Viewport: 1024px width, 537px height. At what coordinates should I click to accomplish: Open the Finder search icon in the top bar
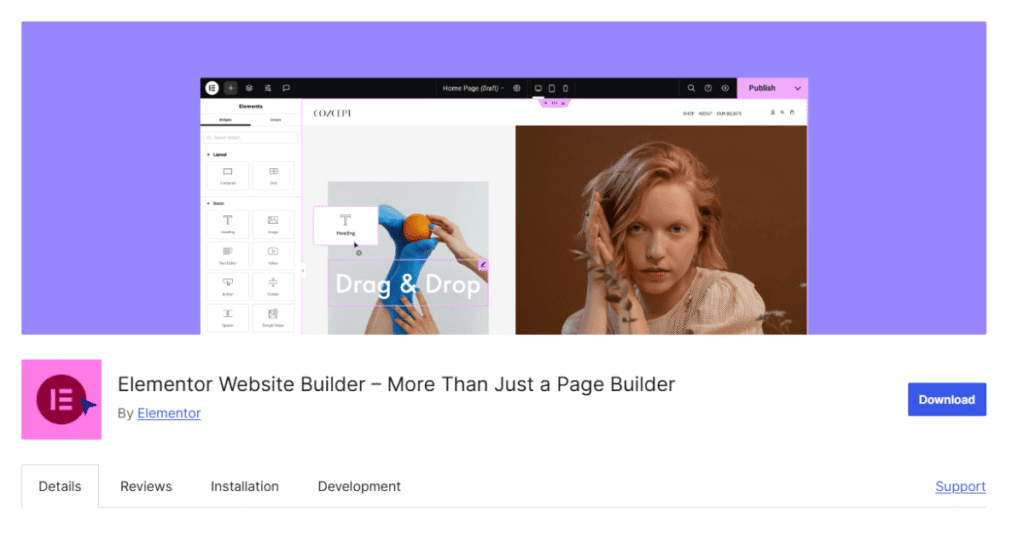[x=691, y=88]
